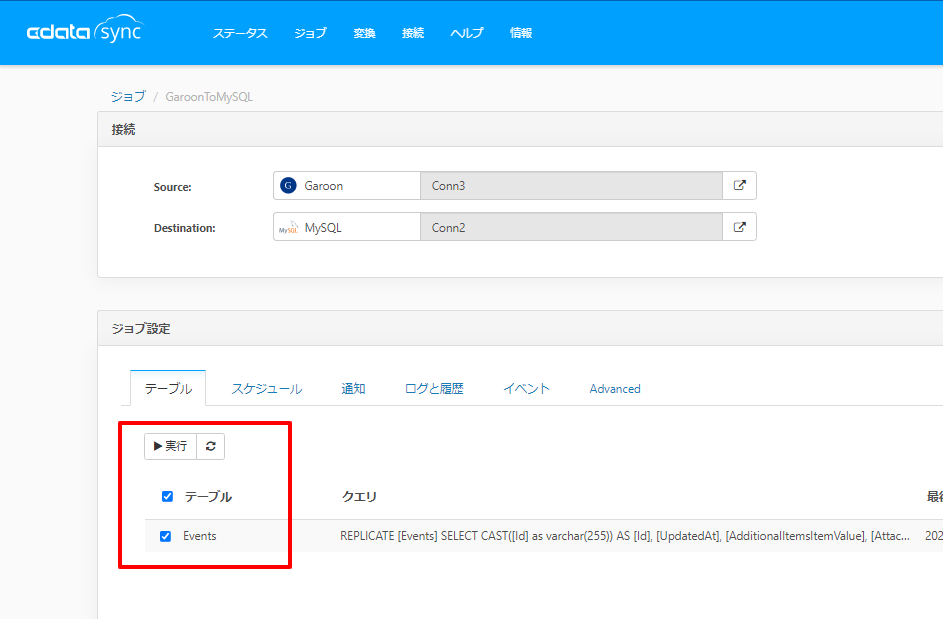Click the CData Sync logo

pos(85,29)
